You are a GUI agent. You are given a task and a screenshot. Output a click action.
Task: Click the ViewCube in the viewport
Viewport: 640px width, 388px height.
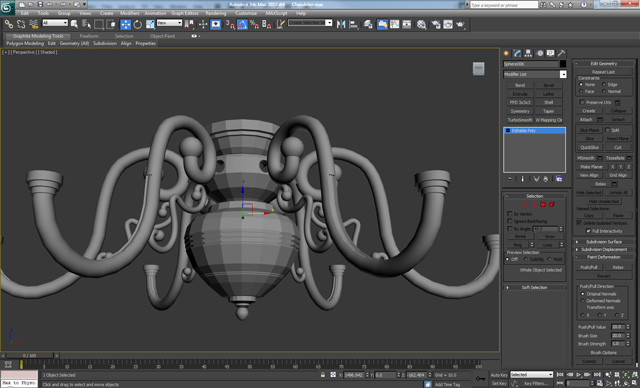(478, 68)
